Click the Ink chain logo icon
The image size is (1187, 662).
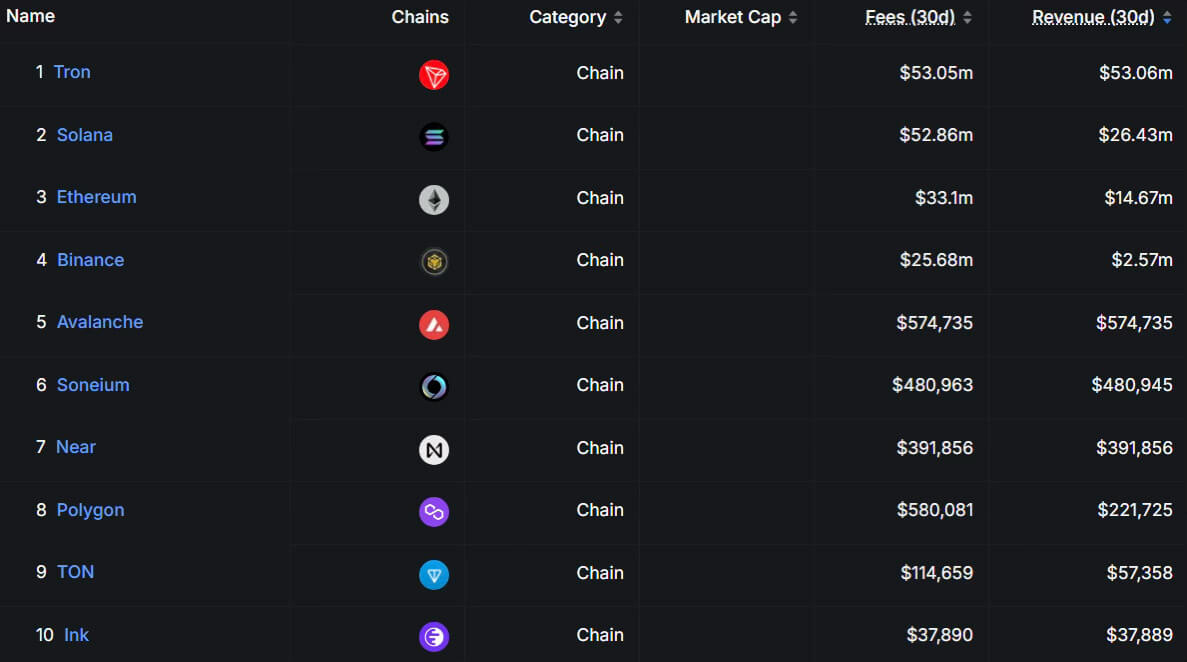pos(434,637)
